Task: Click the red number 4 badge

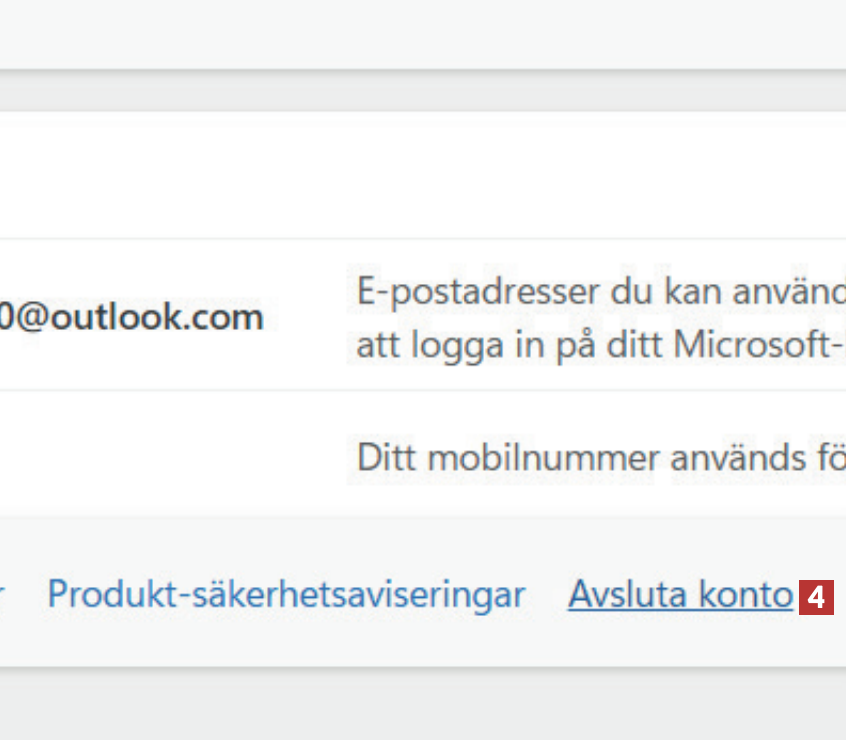Action: tap(816, 598)
